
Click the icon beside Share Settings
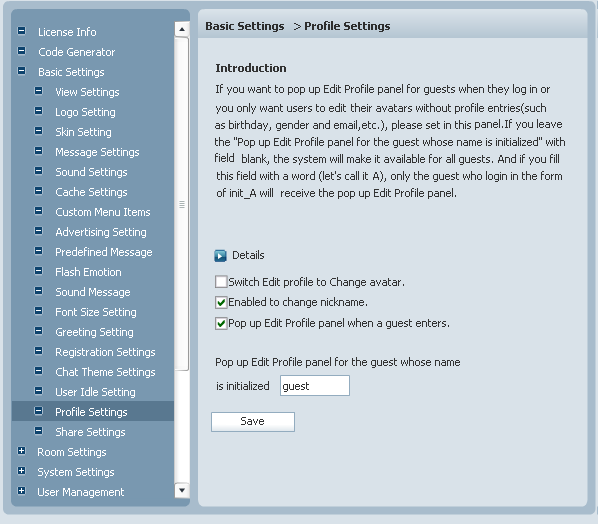pos(39,431)
